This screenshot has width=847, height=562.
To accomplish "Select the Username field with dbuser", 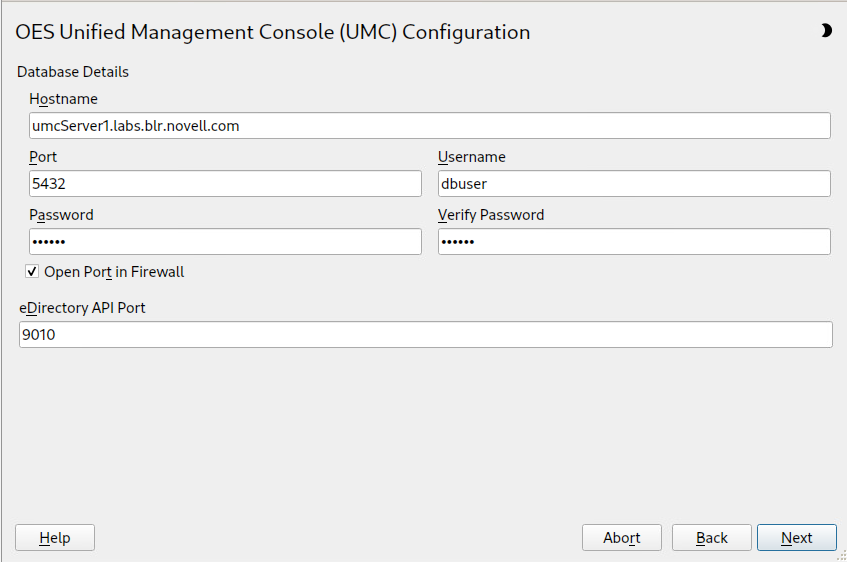I will point(634,184).
